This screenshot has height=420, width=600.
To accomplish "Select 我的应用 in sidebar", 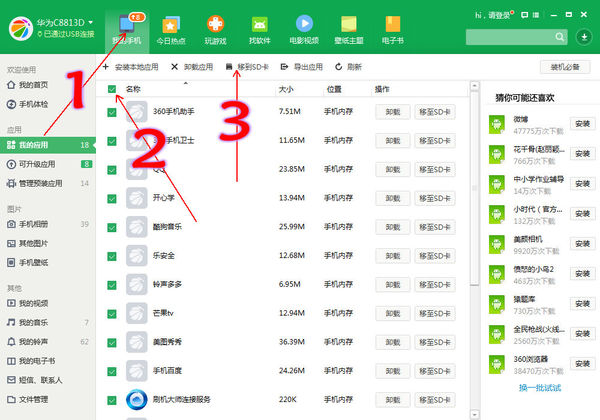I will coord(48,145).
